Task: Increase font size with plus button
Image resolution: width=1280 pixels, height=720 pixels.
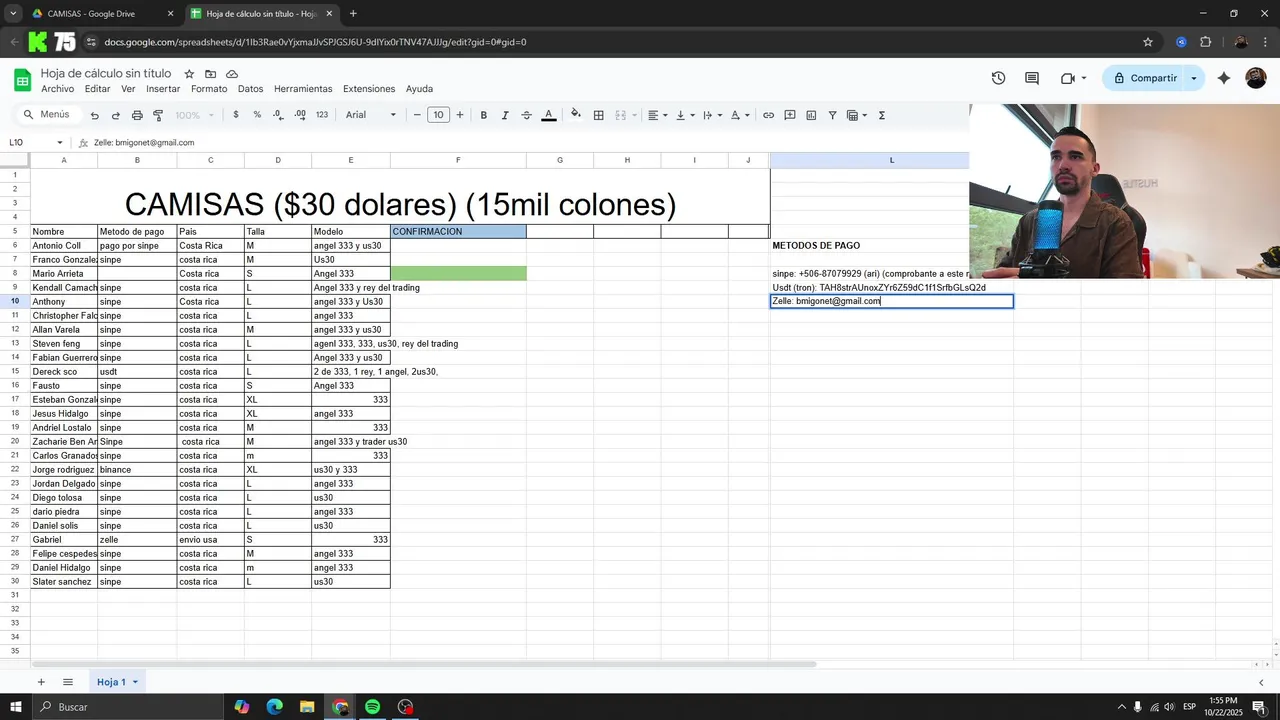Action: click(460, 115)
